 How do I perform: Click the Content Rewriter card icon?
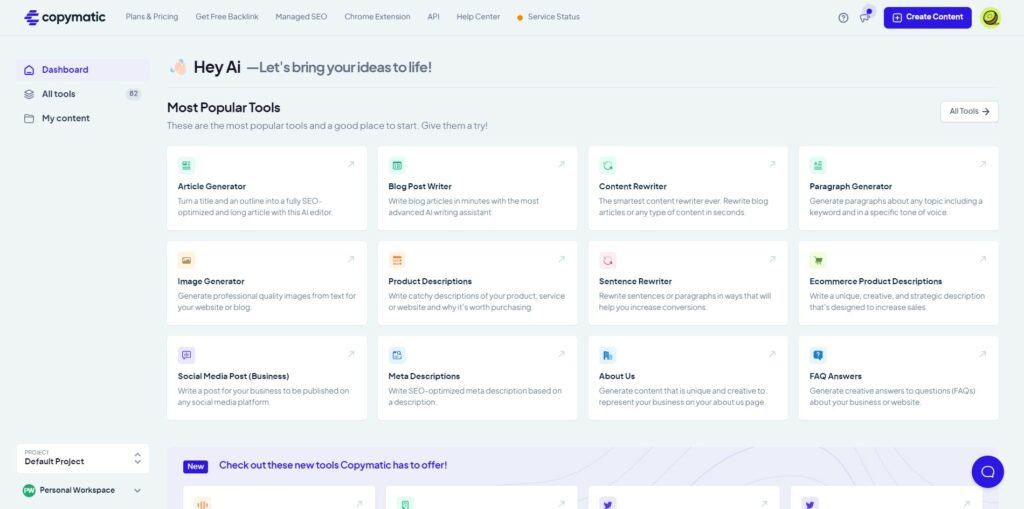[x=607, y=165]
